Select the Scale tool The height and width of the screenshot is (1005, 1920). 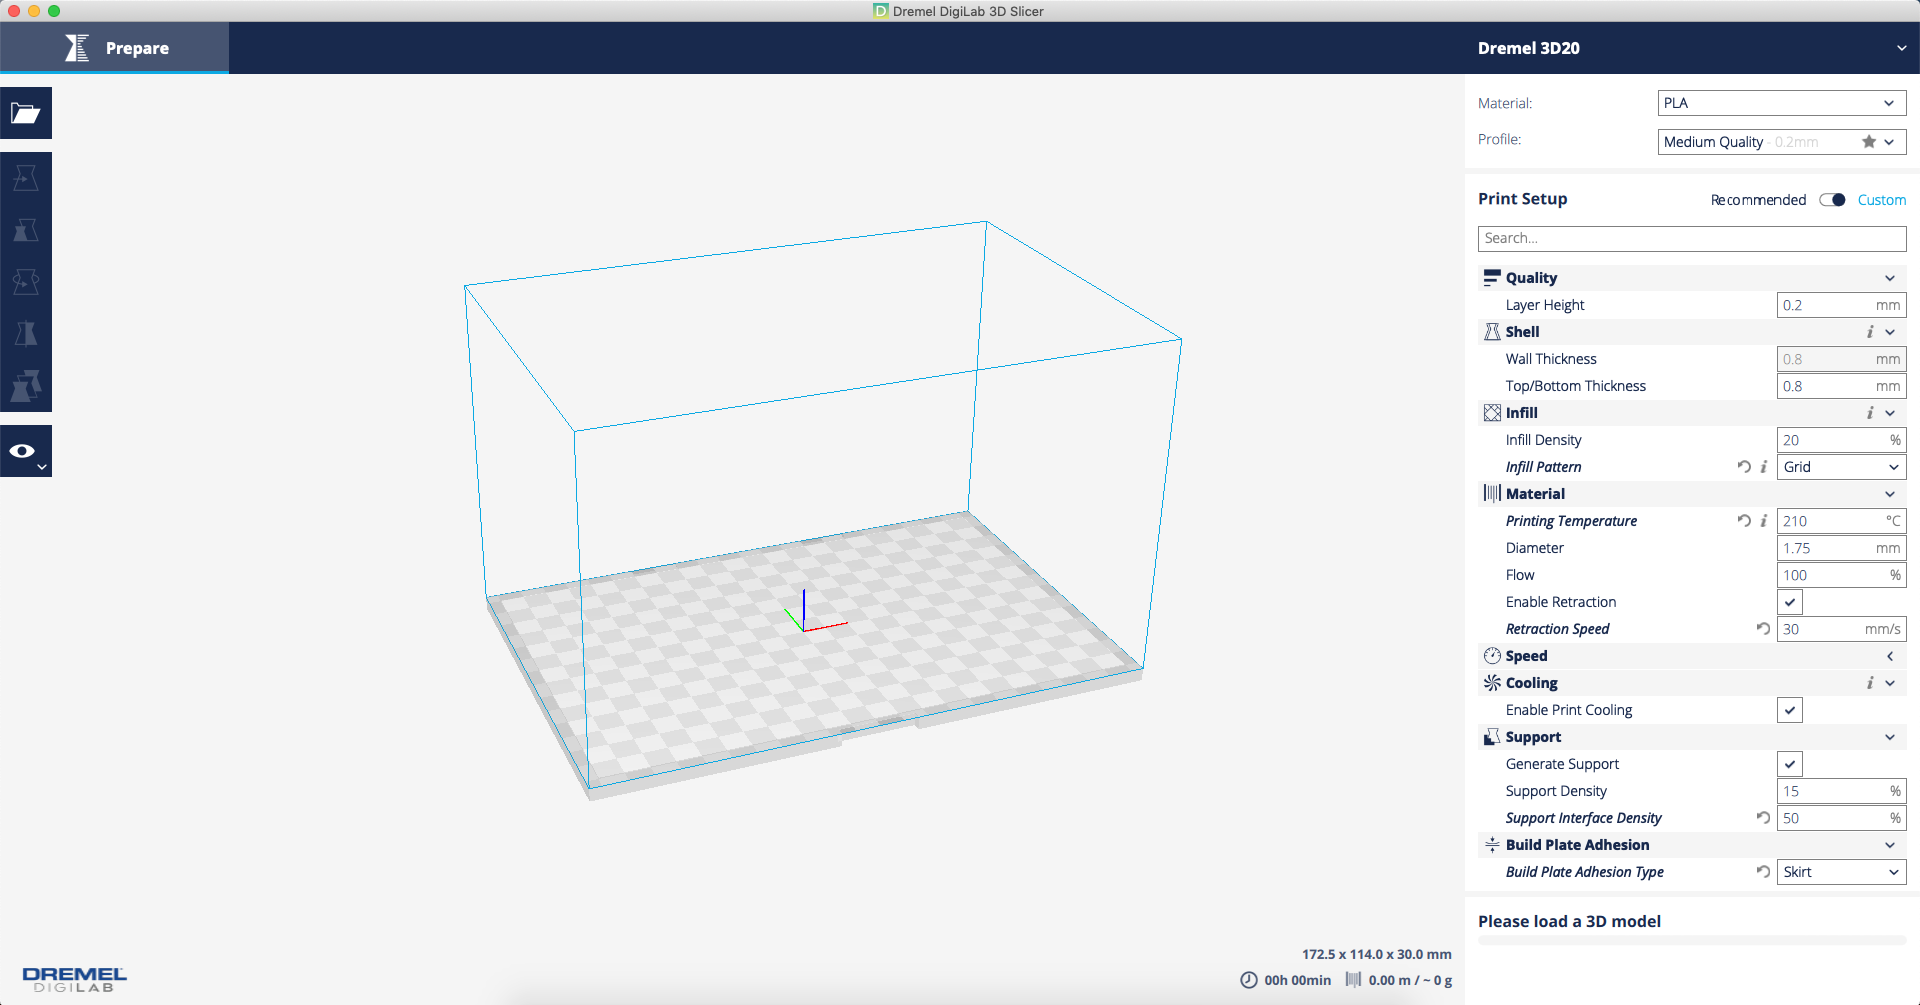pos(26,230)
